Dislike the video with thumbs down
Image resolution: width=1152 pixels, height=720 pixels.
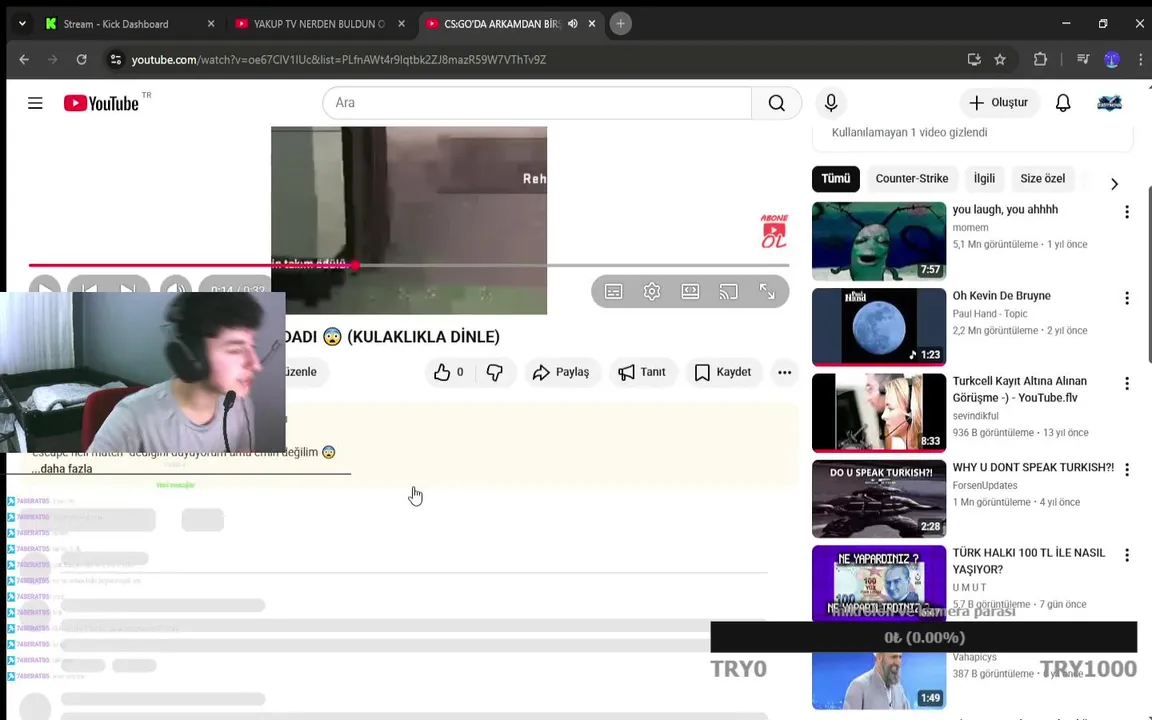[x=494, y=372]
